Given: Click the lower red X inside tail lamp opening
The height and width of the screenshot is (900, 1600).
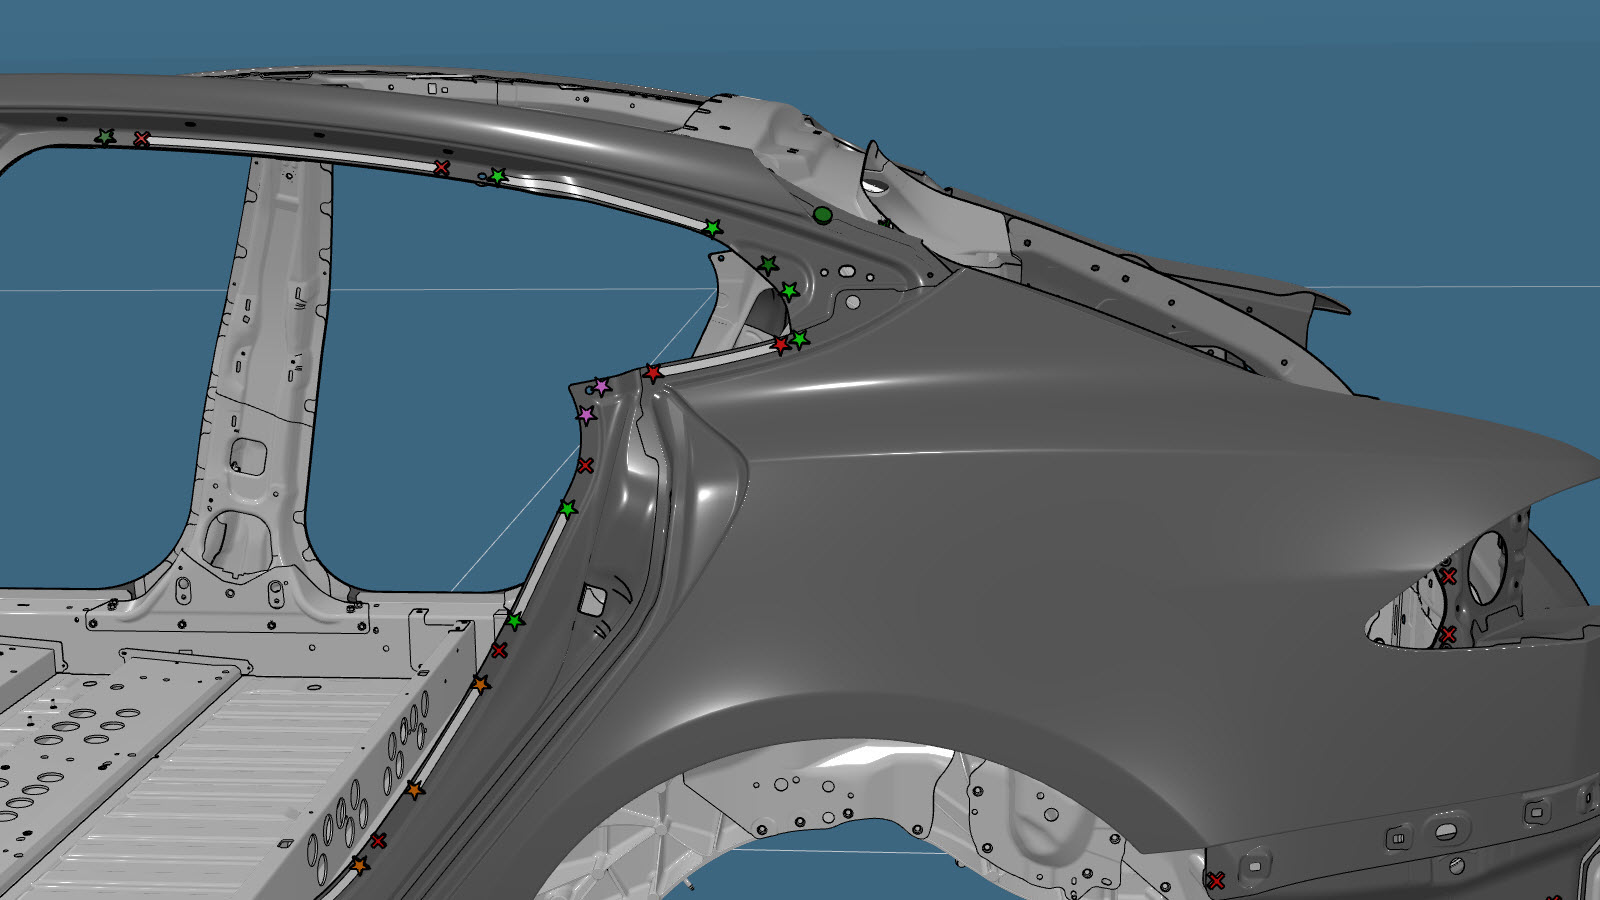Looking at the screenshot, I should [1448, 635].
